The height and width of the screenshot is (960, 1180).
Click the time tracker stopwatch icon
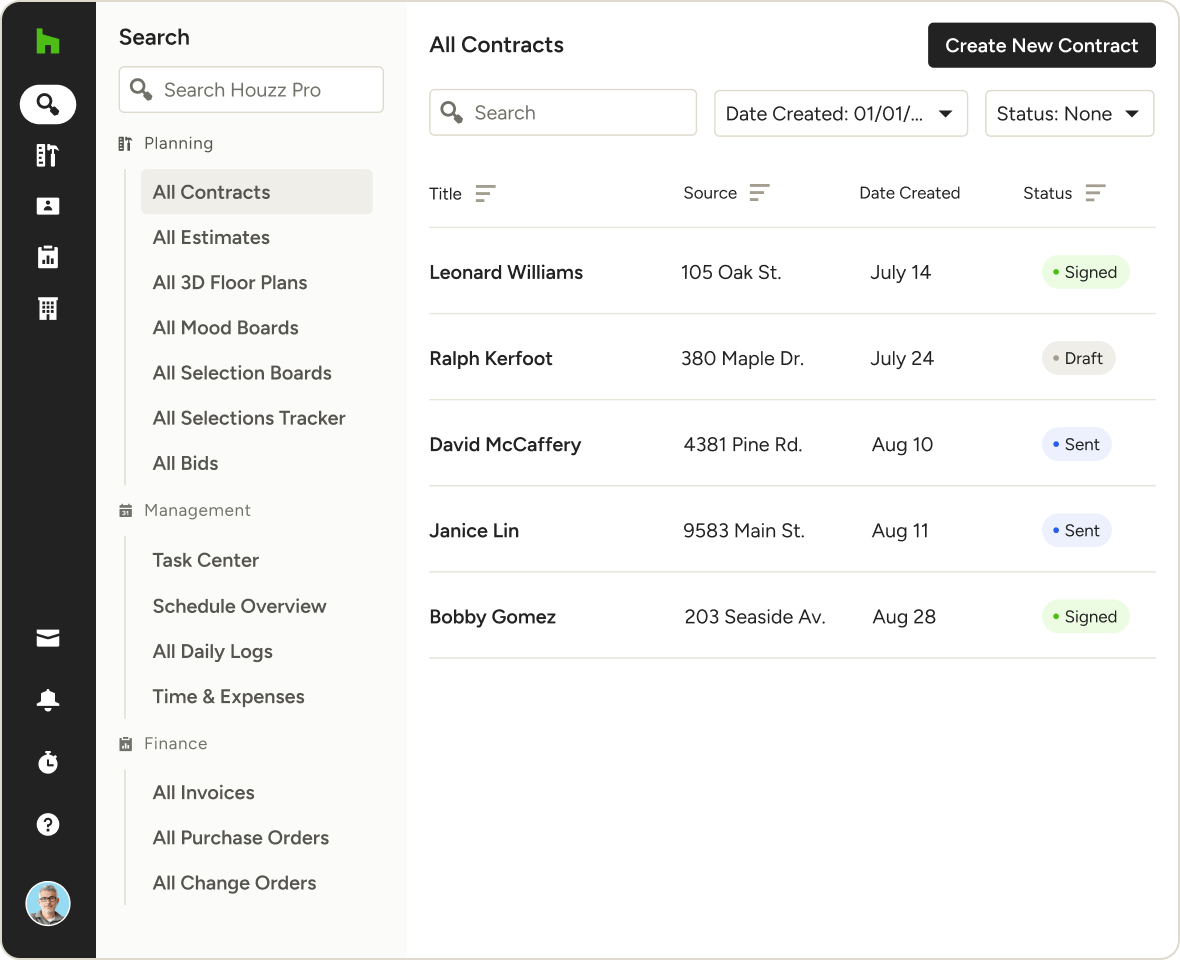click(x=48, y=763)
